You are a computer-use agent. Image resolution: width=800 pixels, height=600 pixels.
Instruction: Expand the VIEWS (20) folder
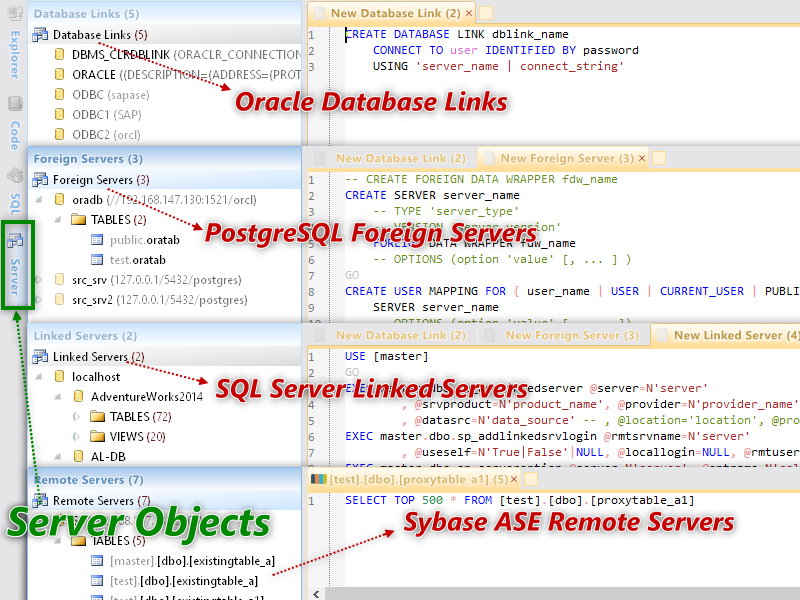[77, 436]
